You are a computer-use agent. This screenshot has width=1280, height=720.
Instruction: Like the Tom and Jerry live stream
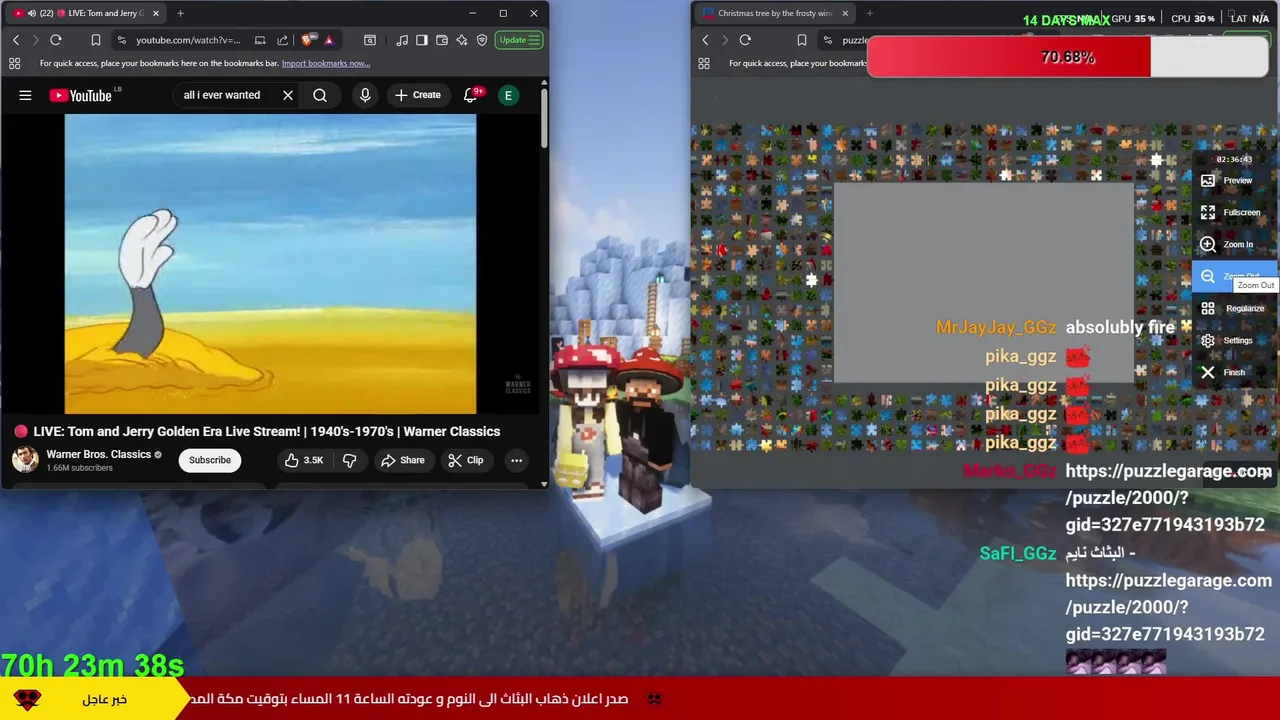304,460
